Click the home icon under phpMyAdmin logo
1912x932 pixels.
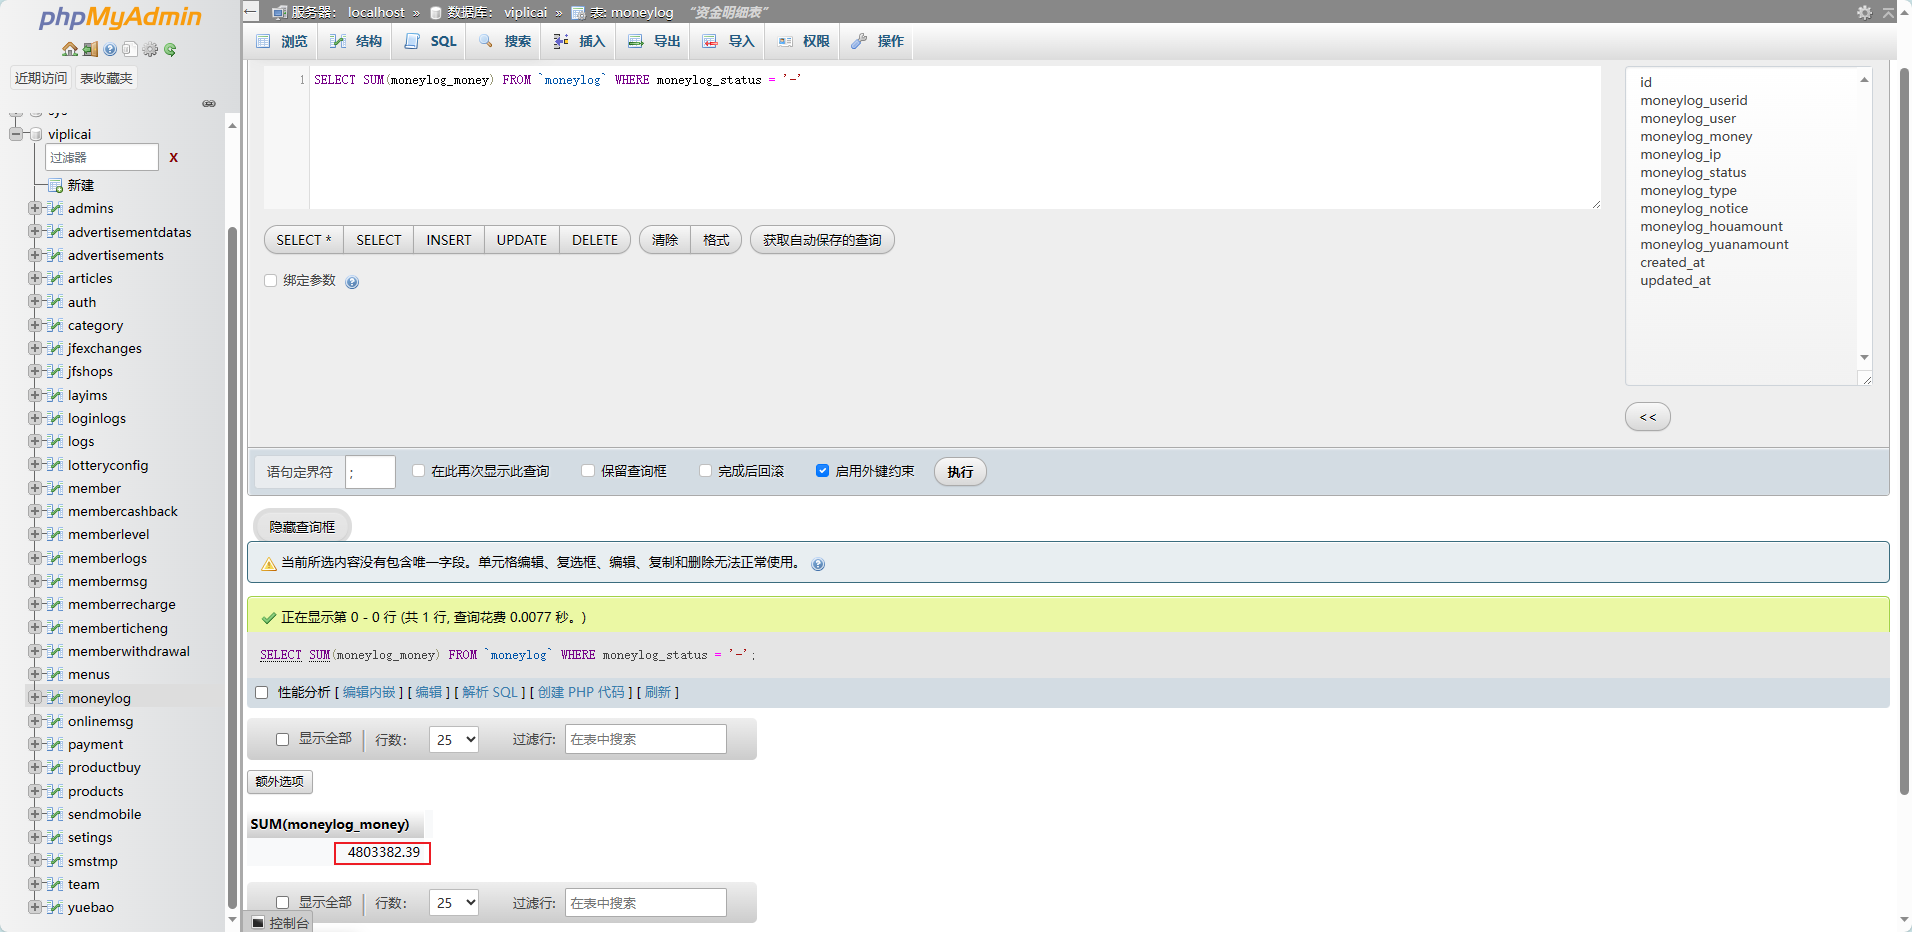coord(69,49)
